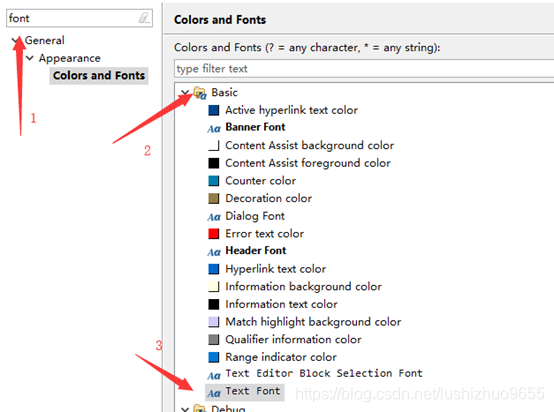
Task: Select the "Hyperlink text color" entry
Action: [x=276, y=269]
